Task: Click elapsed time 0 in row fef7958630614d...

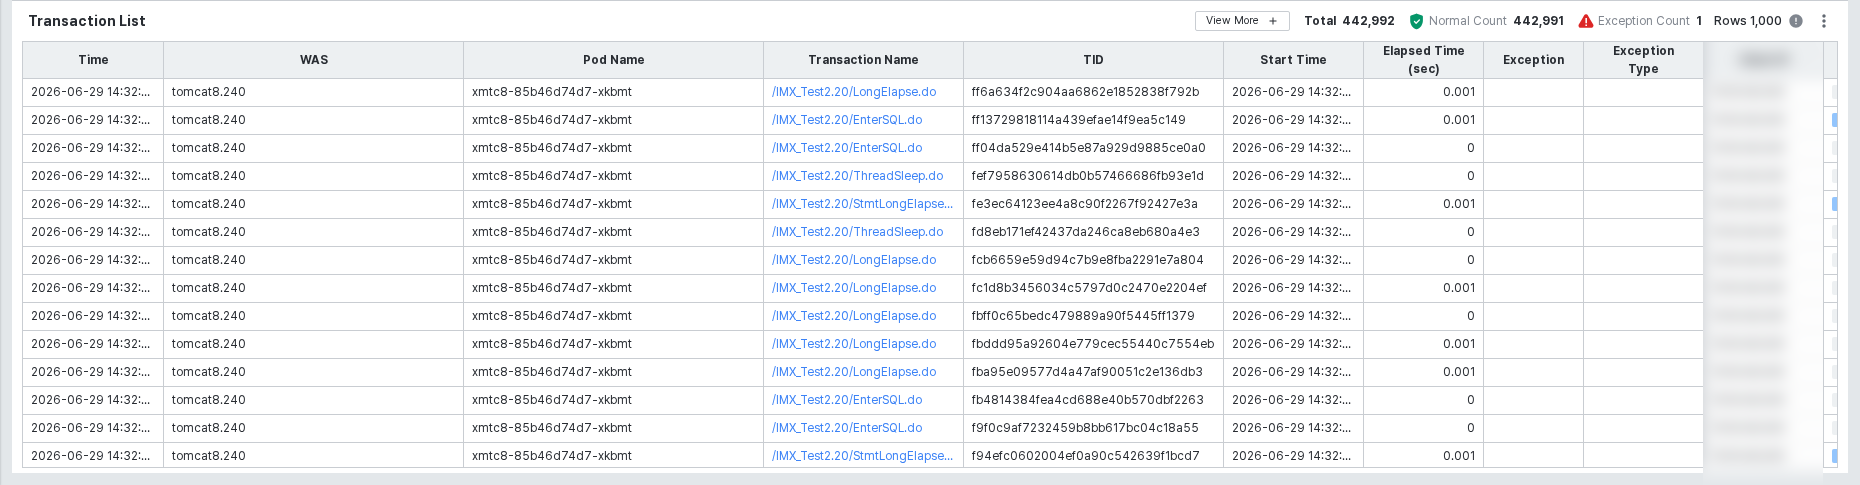Action: click(x=1471, y=176)
